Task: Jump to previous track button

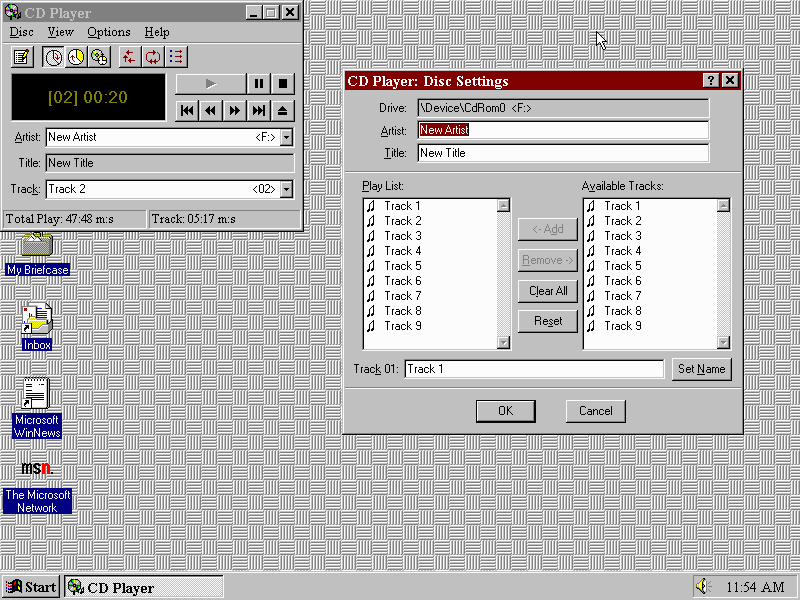Action: point(187,111)
